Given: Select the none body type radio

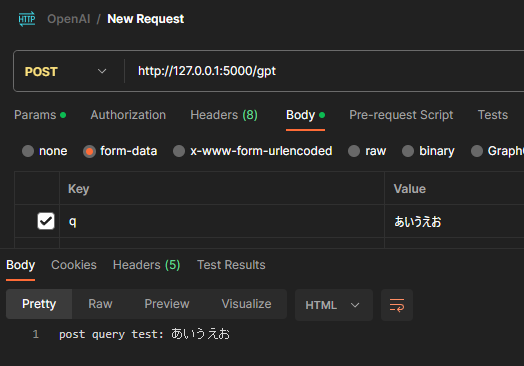Looking at the screenshot, I should point(28,151).
